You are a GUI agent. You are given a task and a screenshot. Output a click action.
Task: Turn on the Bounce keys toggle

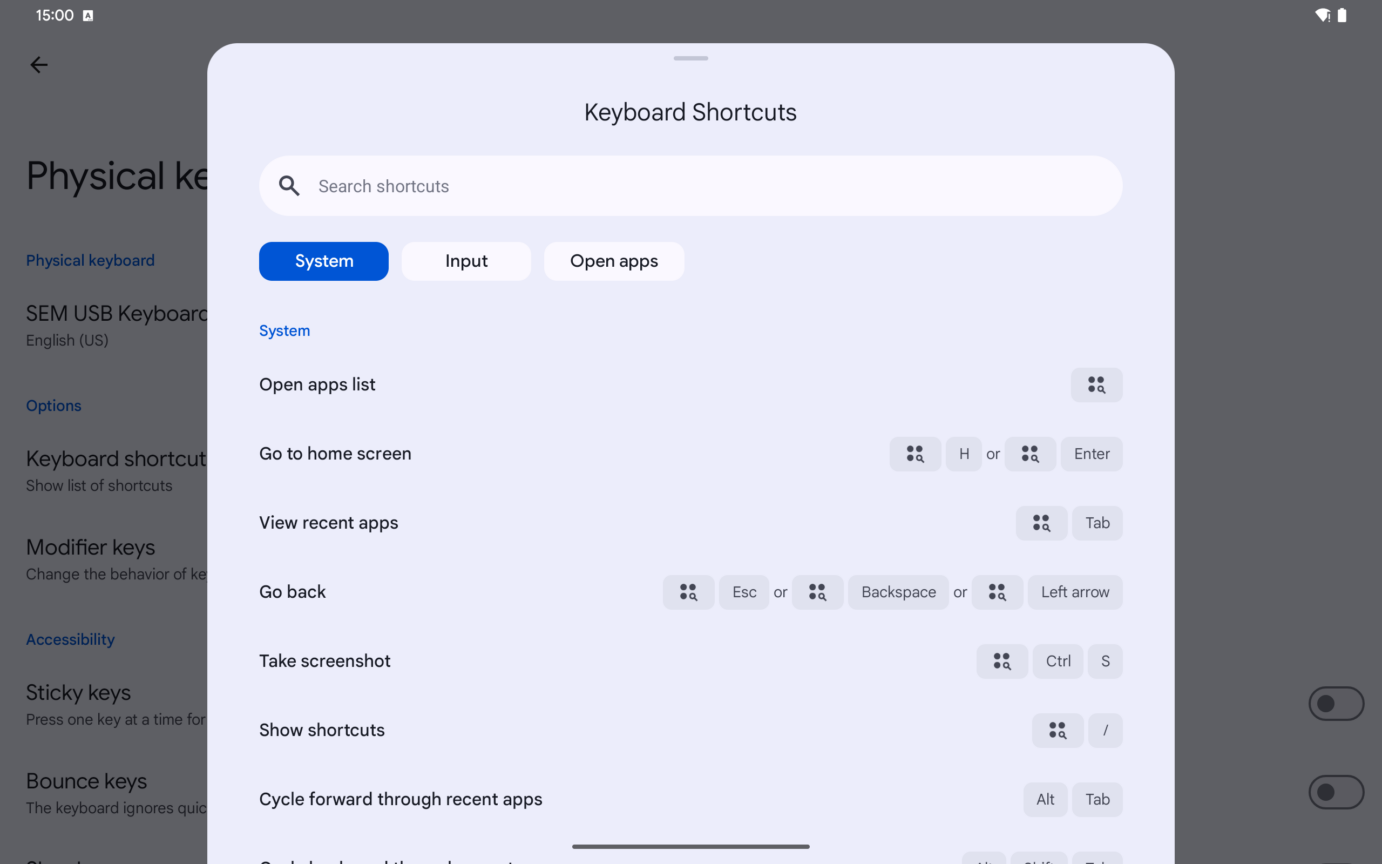tap(1336, 791)
